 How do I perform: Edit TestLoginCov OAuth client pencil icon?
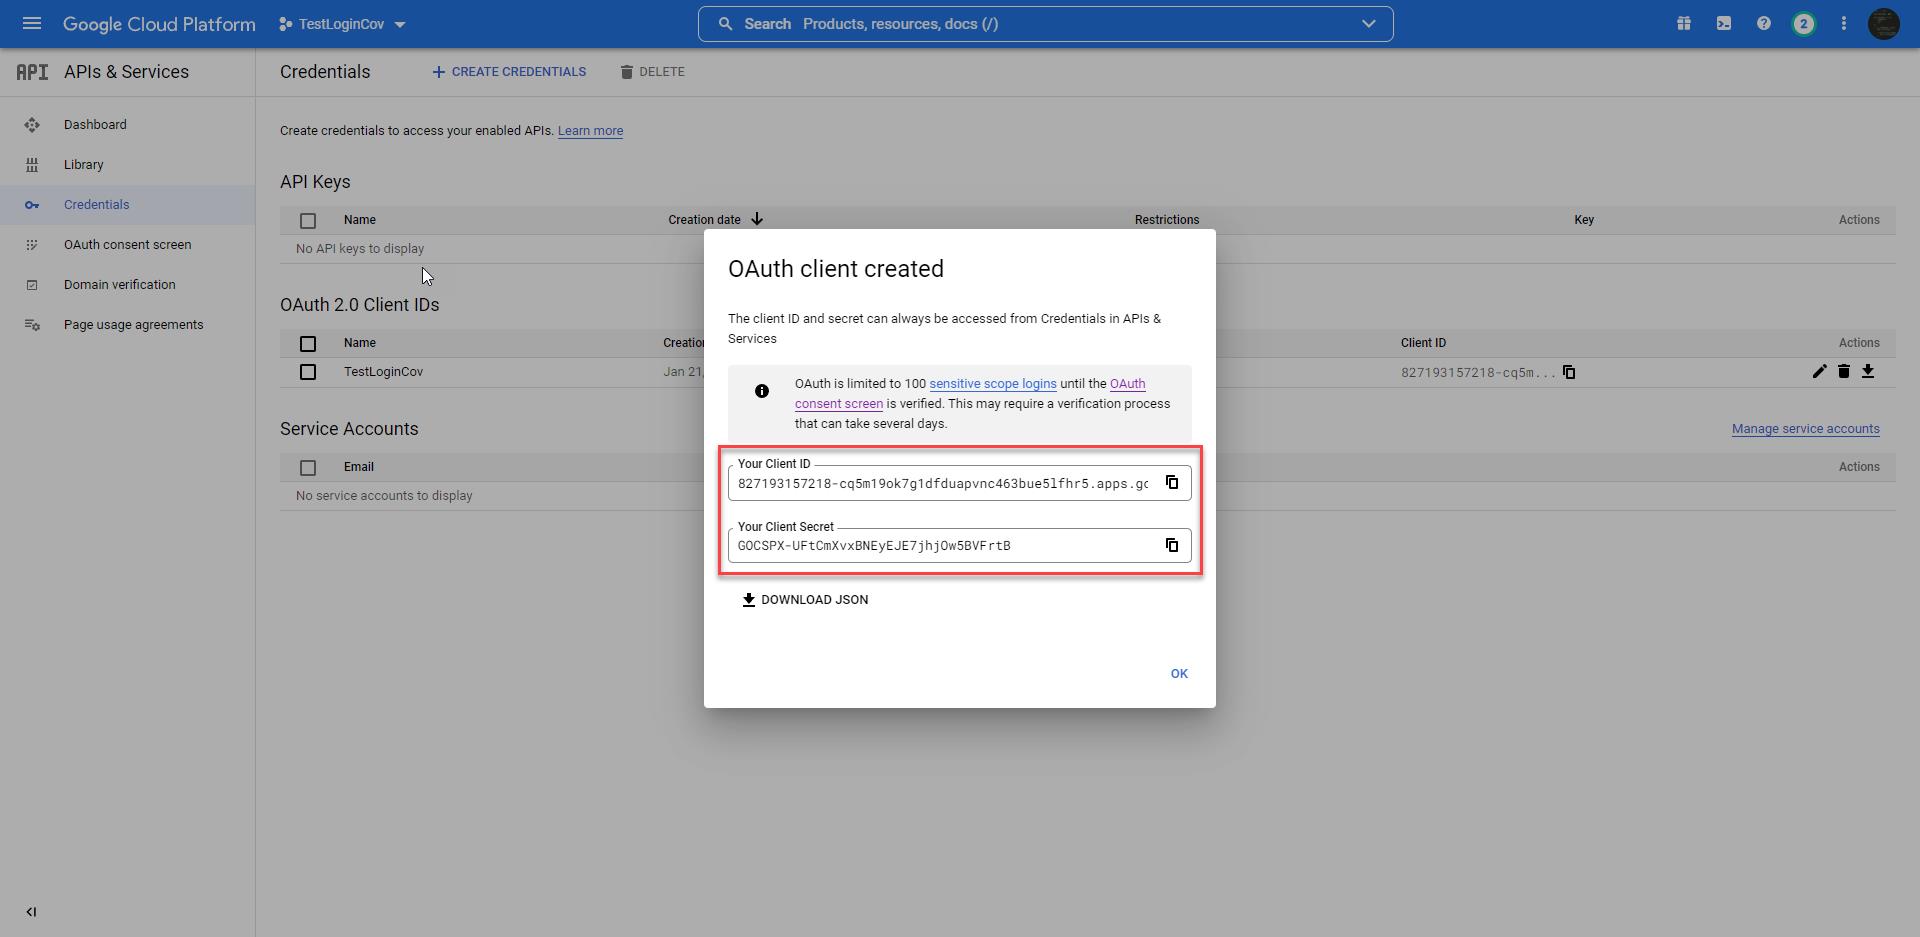tap(1820, 371)
